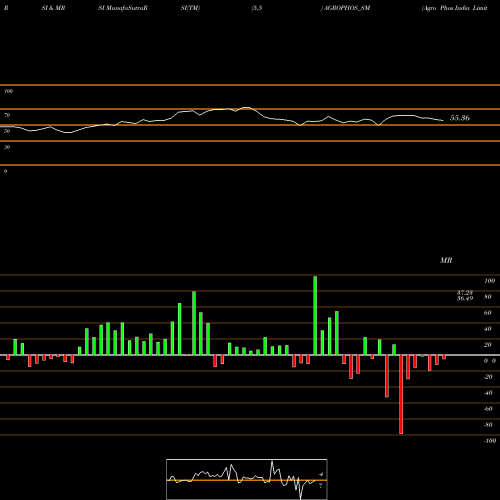Click the RSI 30 axis label
The width and height of the screenshot is (500, 500).
click(7, 147)
